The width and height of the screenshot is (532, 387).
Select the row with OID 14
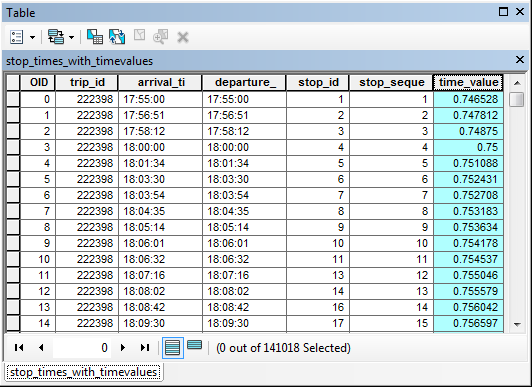[13, 323]
